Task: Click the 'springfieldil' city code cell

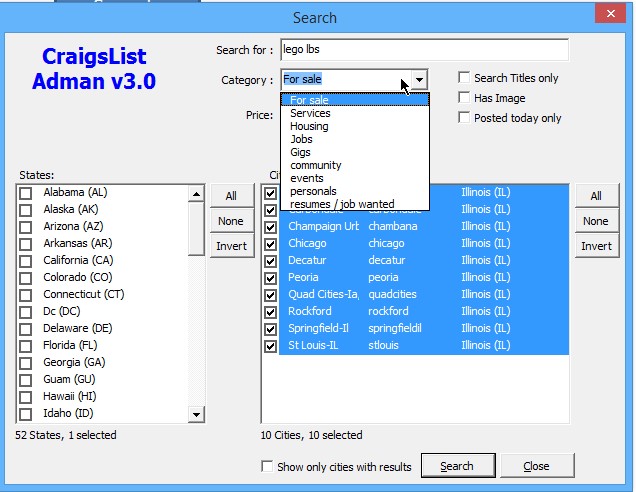Action: click(x=395, y=328)
